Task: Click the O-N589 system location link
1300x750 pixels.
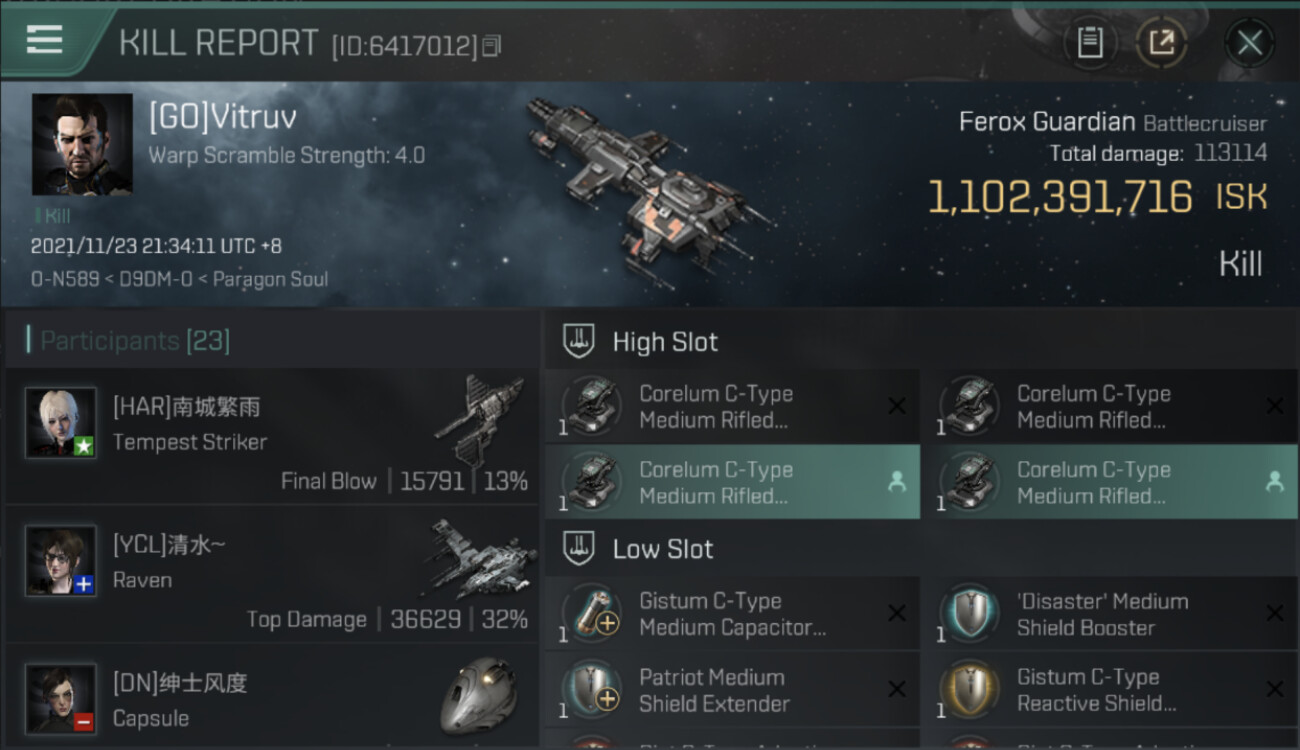Action: point(65,279)
